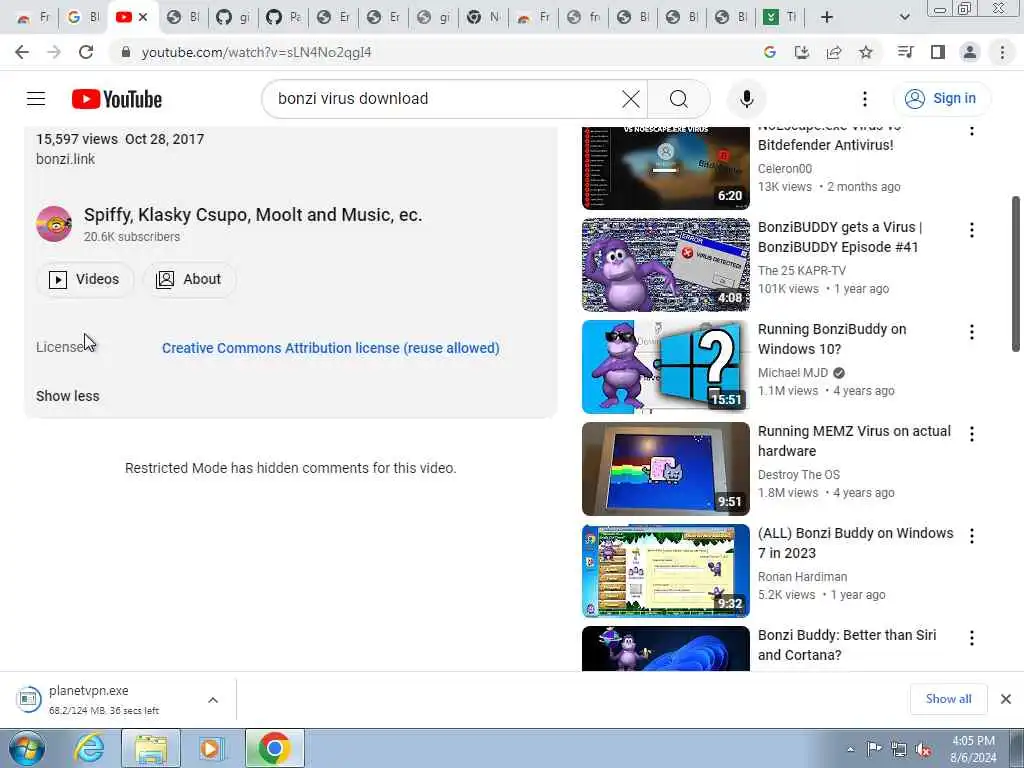Image resolution: width=1024 pixels, height=768 pixels.
Task: Go to YouTube home via logo
Action: click(x=117, y=99)
